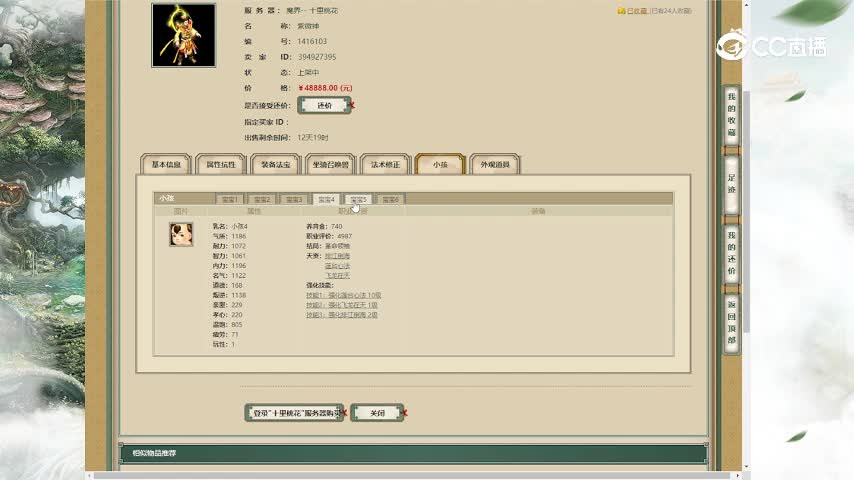
Task: Click the item number 1416103
Action: tap(312, 41)
